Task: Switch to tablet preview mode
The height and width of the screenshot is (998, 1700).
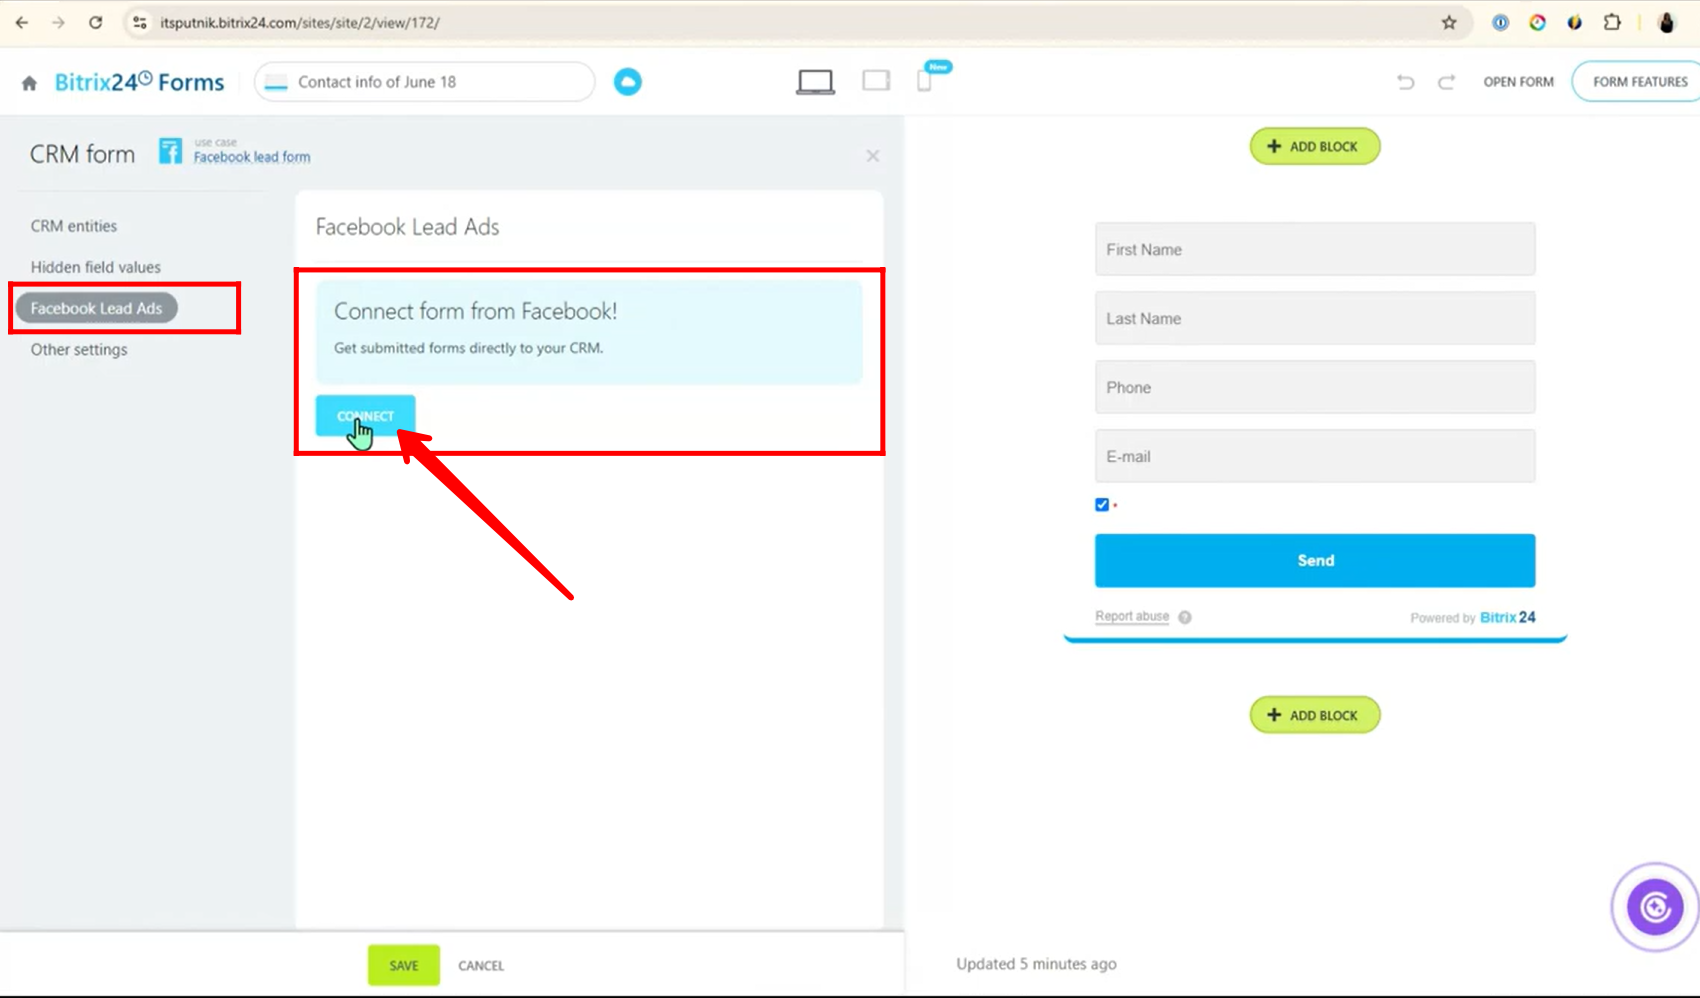Action: pyautogui.click(x=876, y=81)
